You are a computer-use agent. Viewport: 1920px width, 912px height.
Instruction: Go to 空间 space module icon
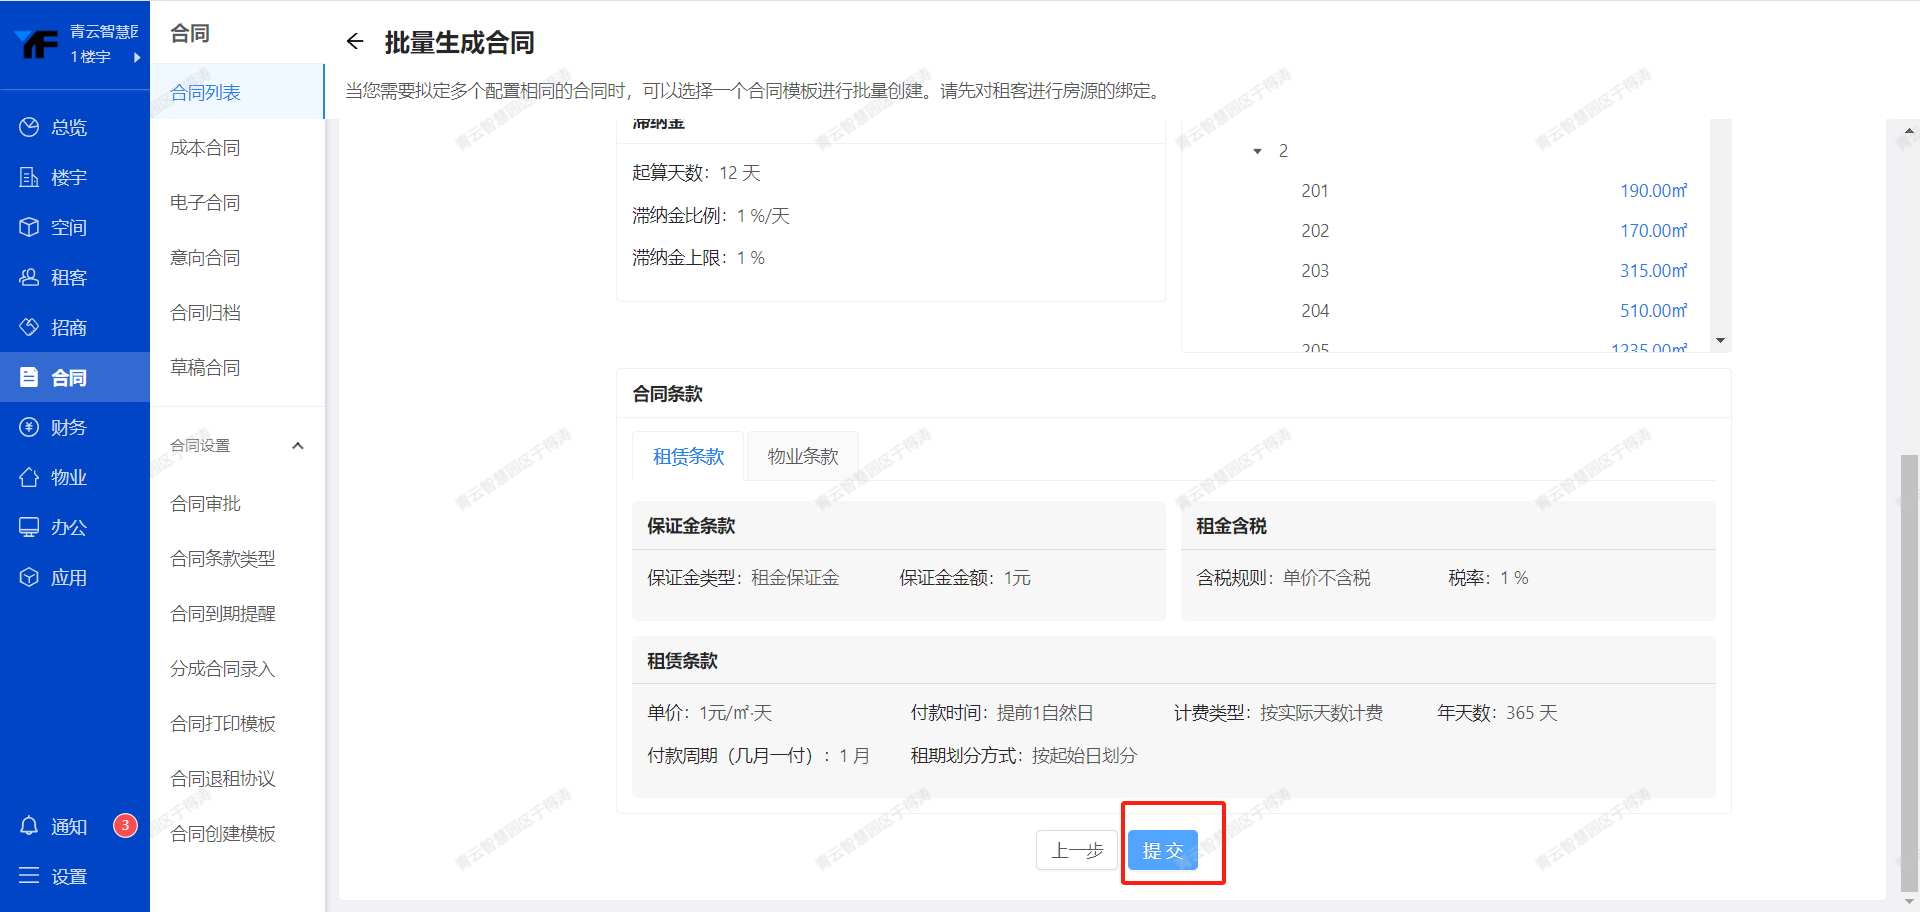29,227
